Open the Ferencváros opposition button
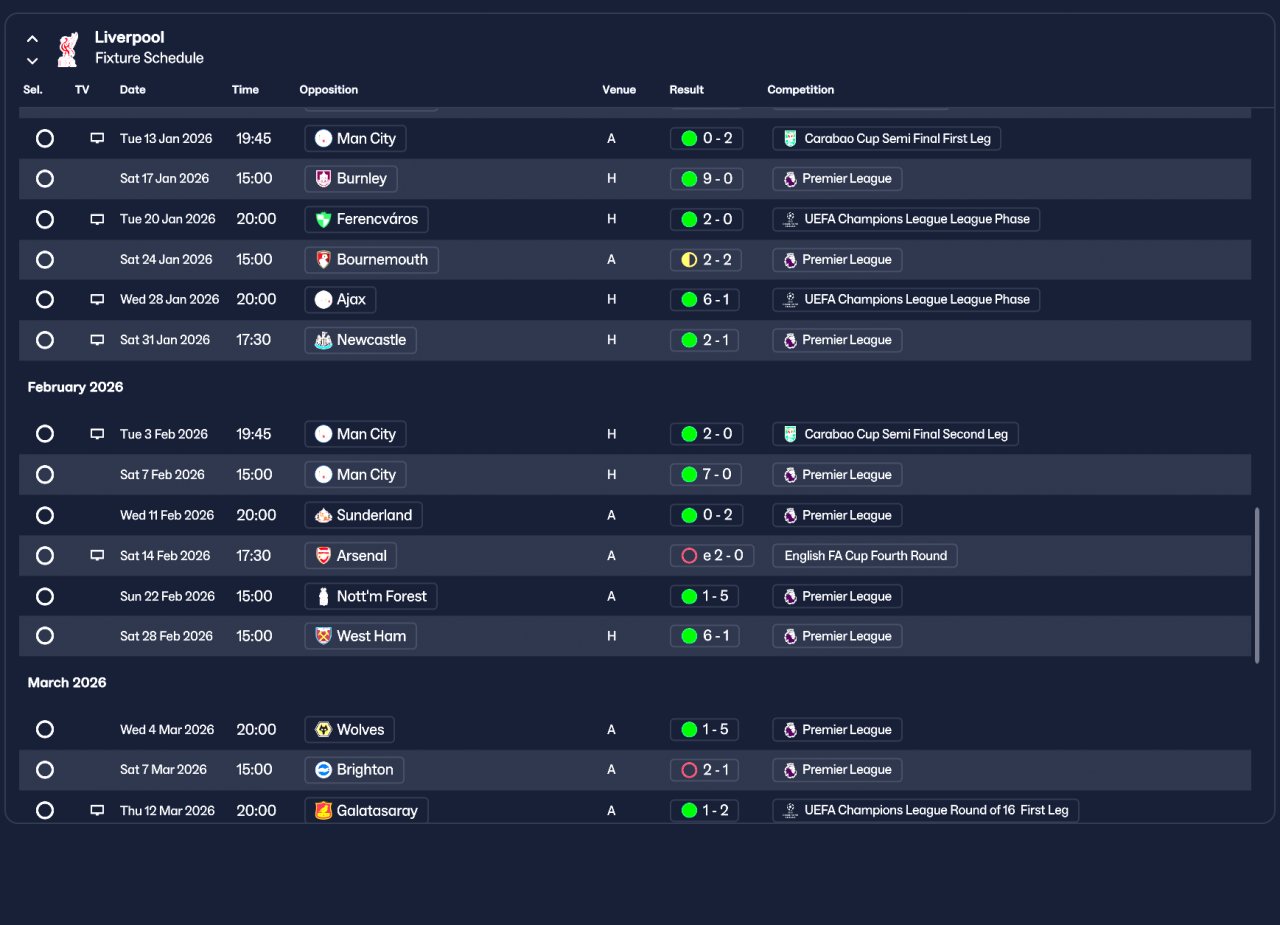The width and height of the screenshot is (1280, 925). point(366,219)
